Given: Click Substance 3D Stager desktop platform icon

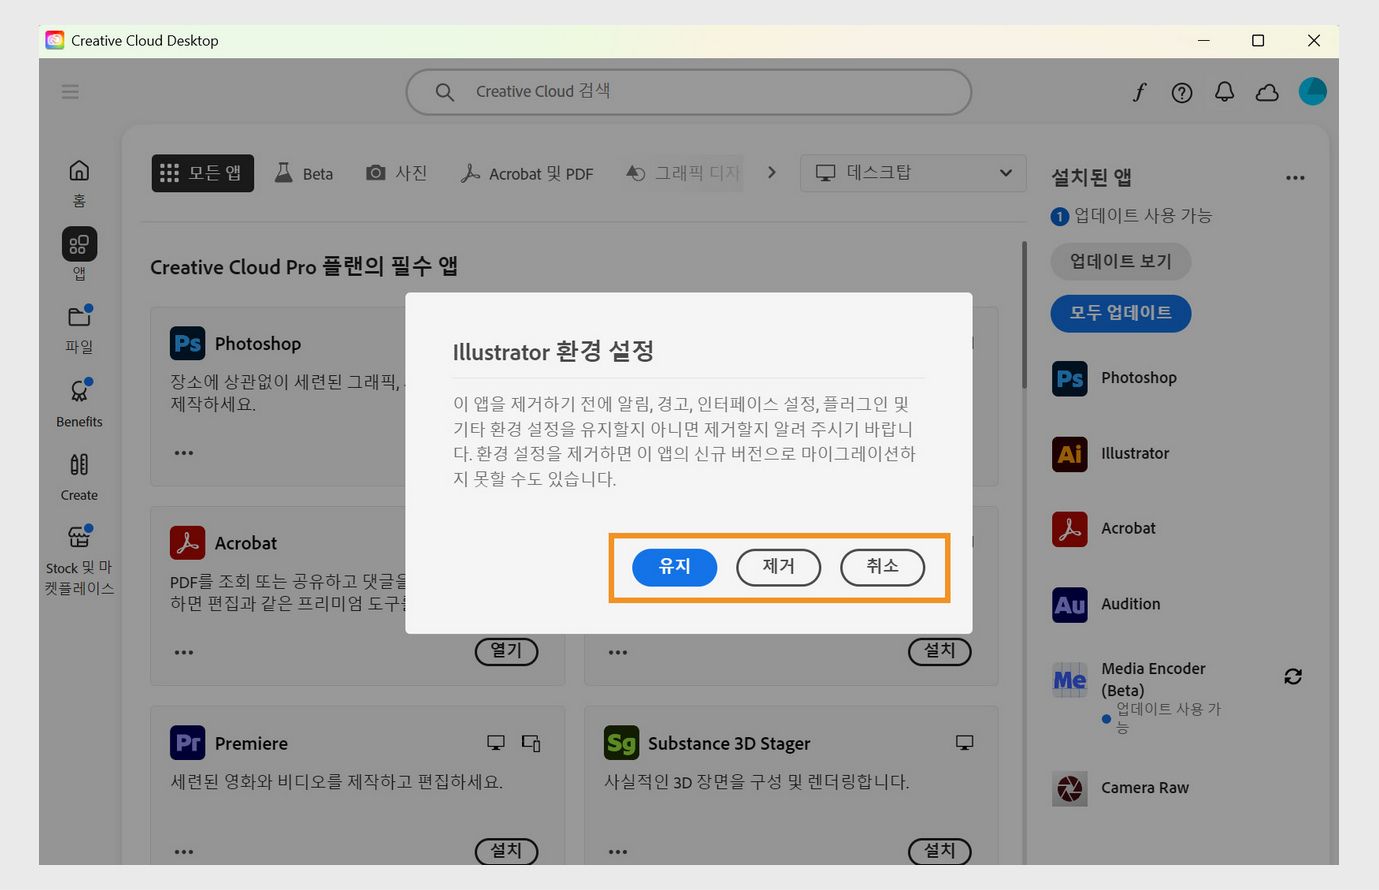Looking at the screenshot, I should 964,743.
